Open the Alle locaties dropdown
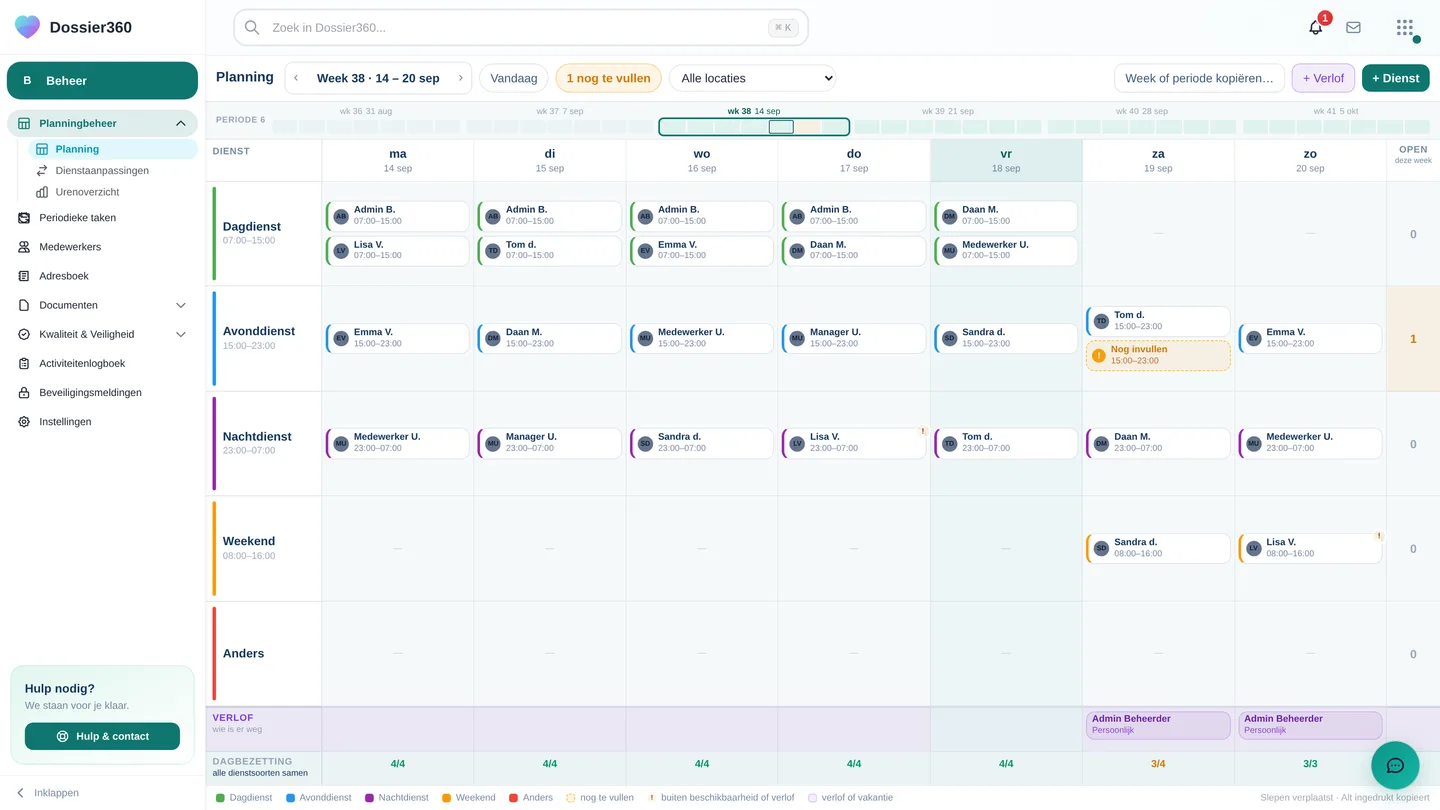 click(x=752, y=78)
